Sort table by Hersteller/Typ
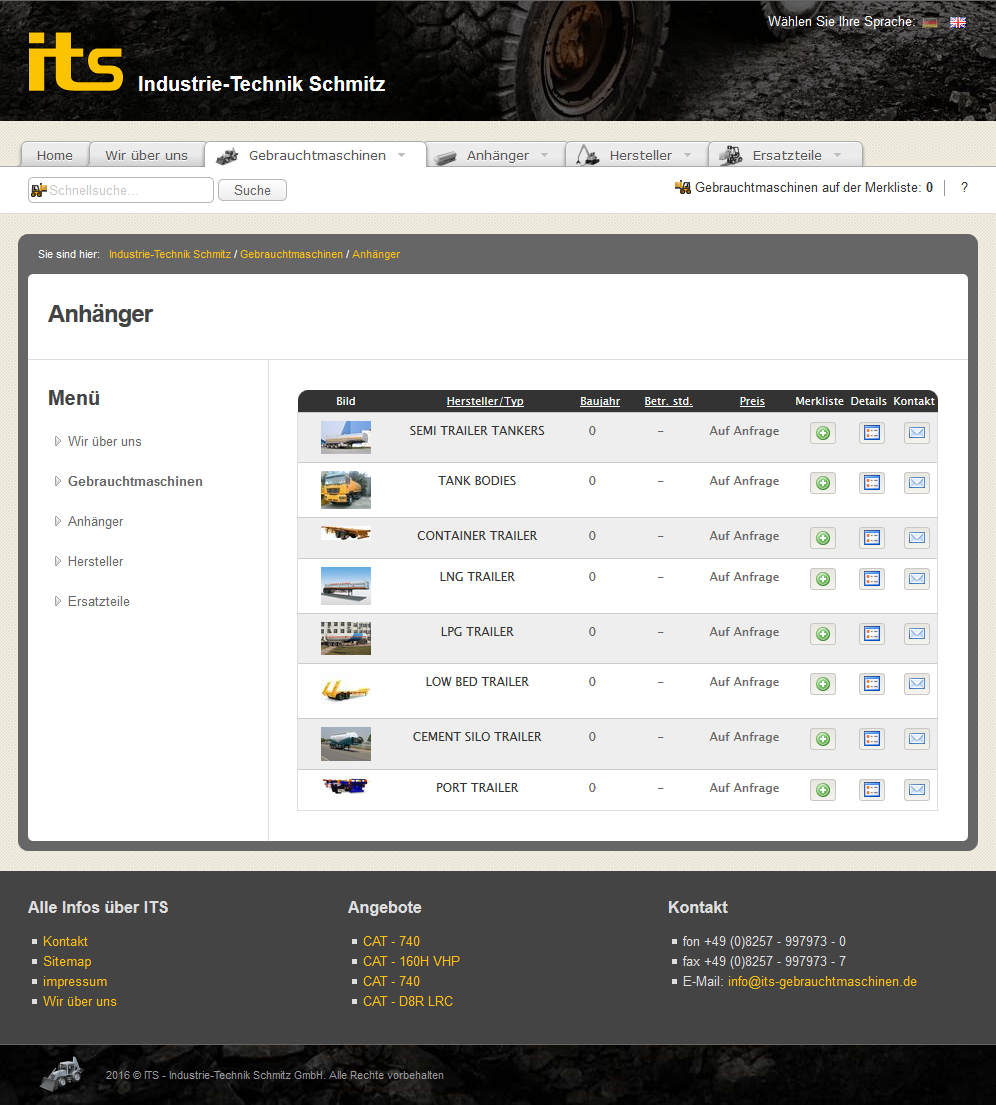This screenshot has height=1105, width=996. click(485, 401)
